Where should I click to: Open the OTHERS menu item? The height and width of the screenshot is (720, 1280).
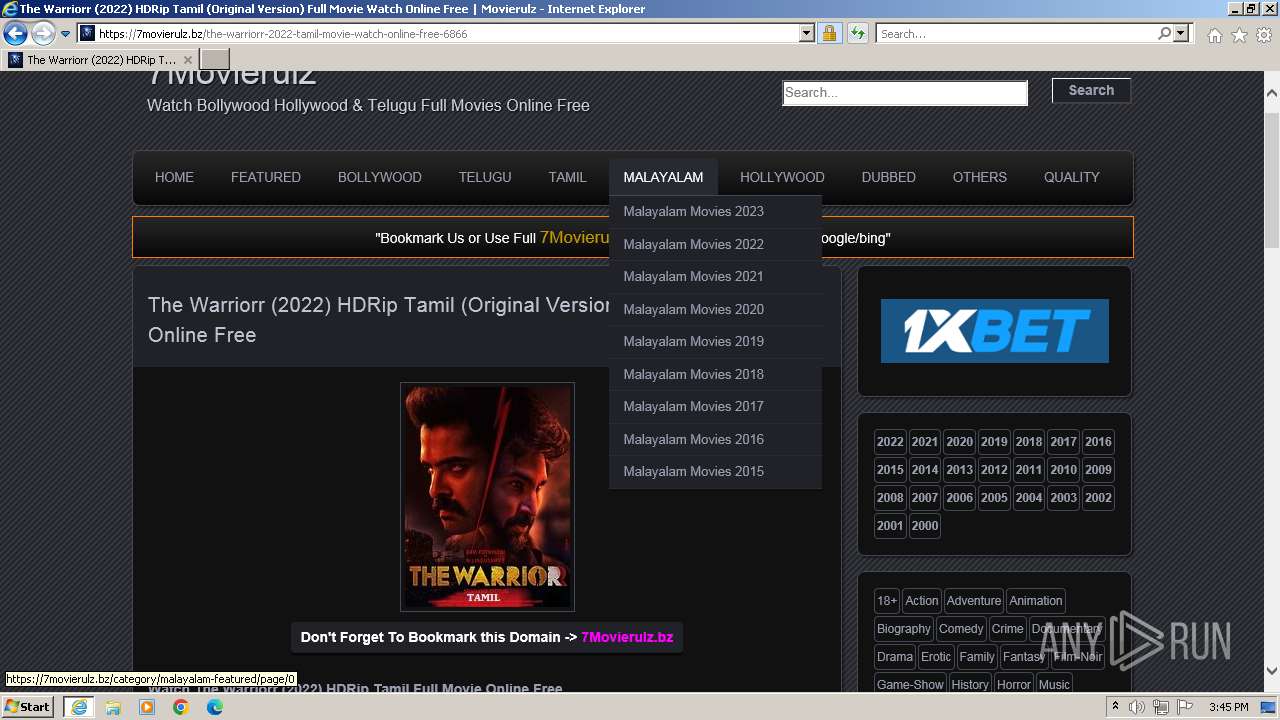point(980,177)
